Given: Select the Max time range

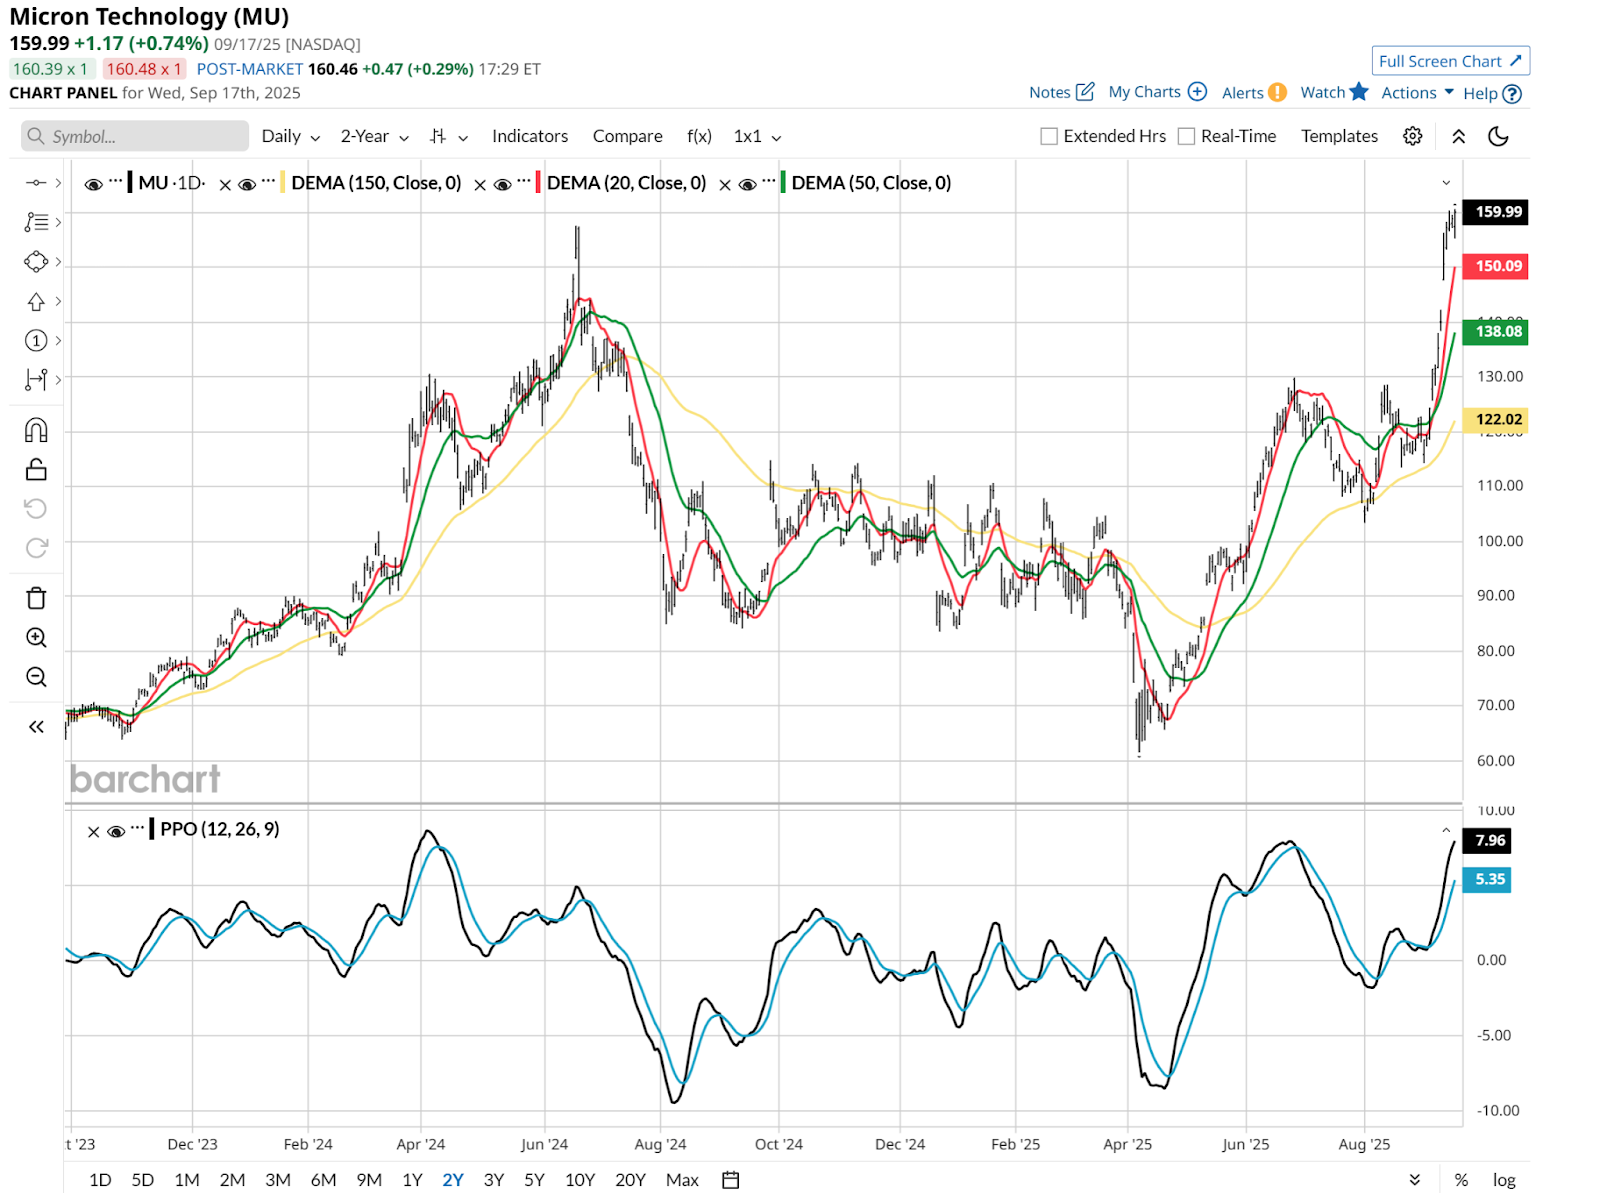Looking at the screenshot, I should point(682,1180).
